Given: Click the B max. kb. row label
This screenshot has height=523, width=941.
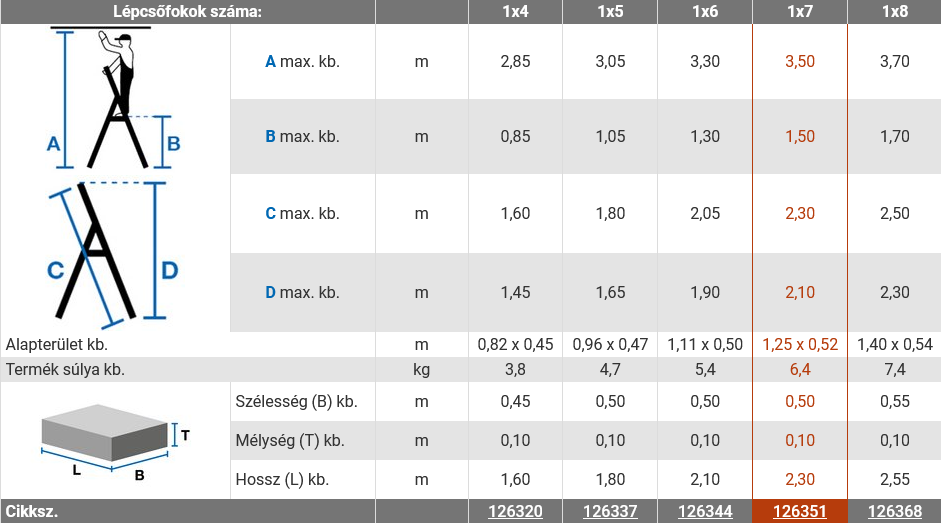Looking at the screenshot, I should (x=302, y=136).
